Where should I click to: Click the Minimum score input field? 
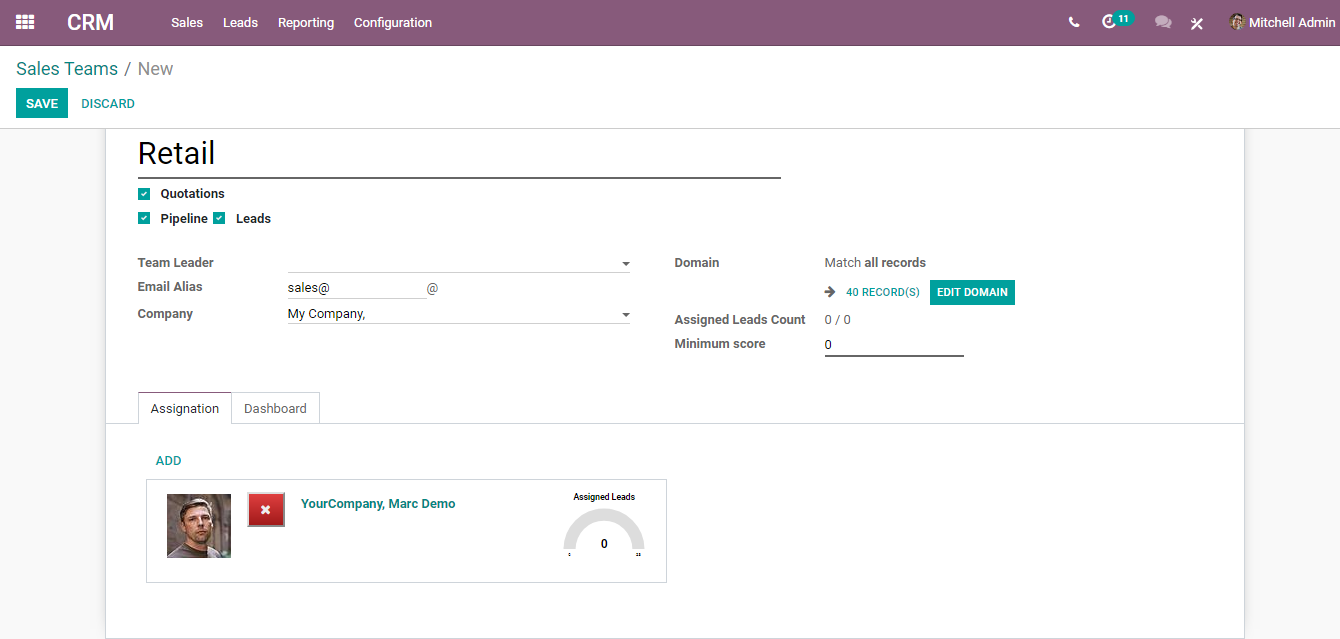tap(894, 345)
